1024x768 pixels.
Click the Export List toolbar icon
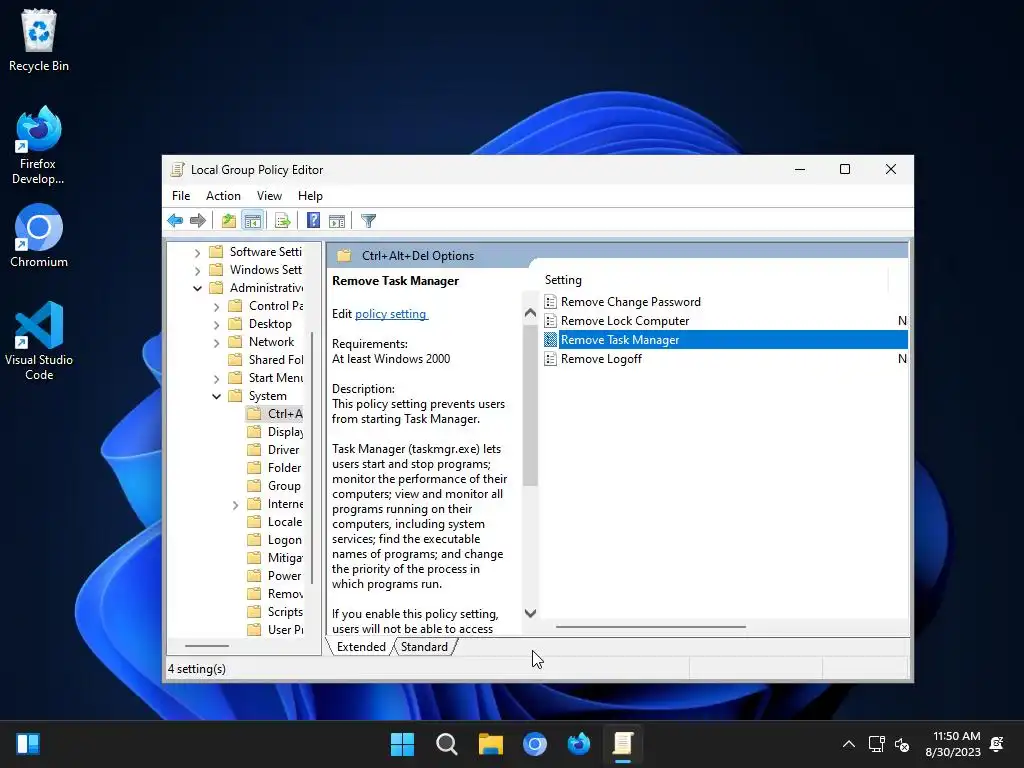tap(283, 221)
